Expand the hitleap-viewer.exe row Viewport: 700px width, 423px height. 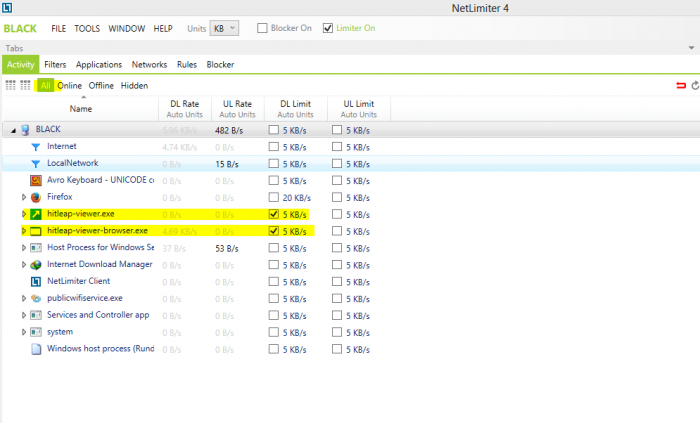tap(24, 214)
